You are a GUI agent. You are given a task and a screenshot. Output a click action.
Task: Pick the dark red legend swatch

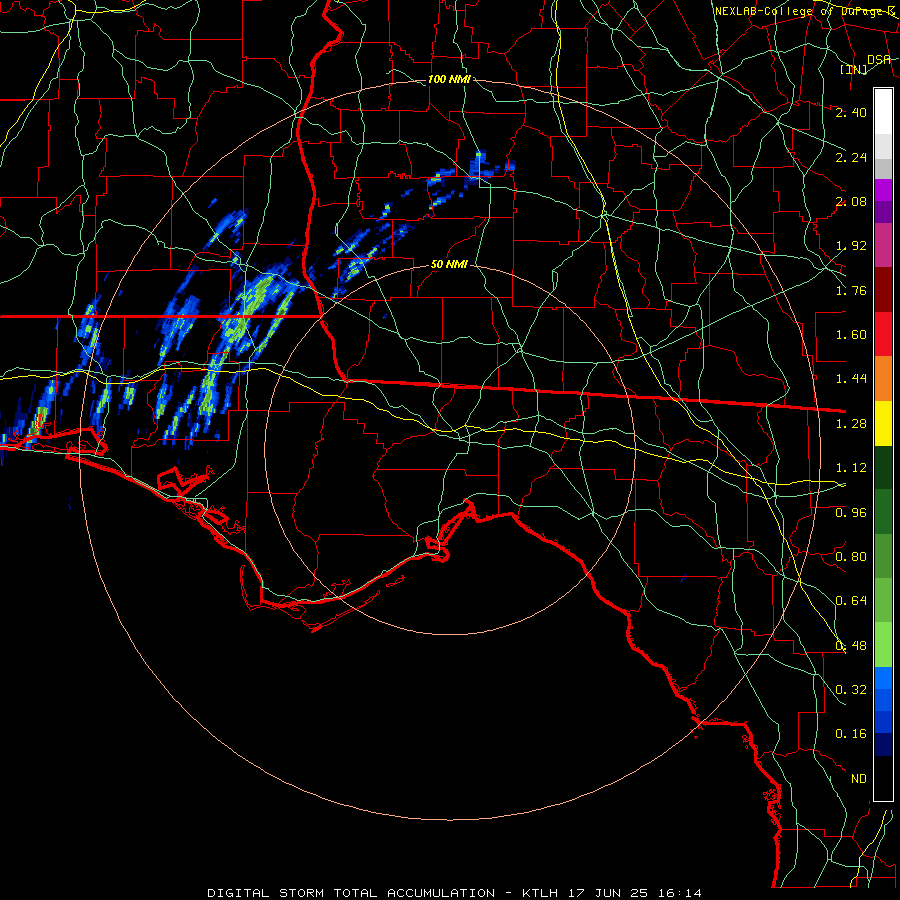coord(883,290)
